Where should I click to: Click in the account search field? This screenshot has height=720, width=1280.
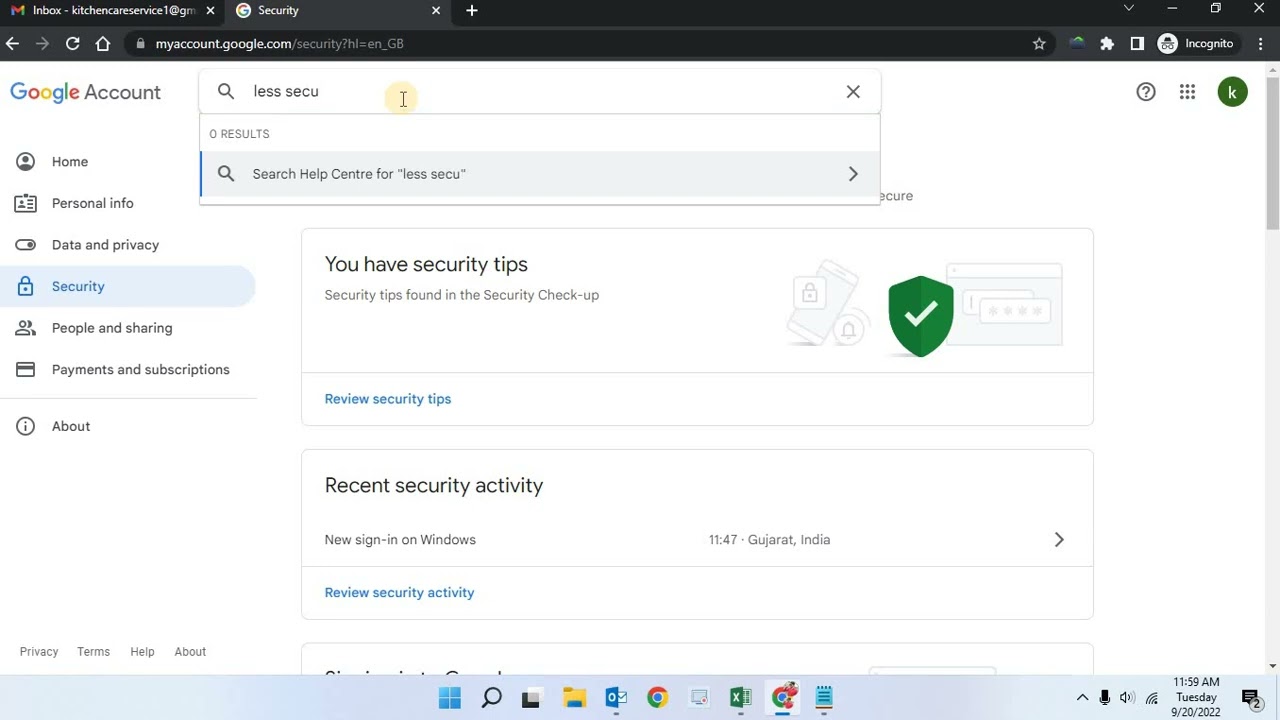[x=540, y=92]
